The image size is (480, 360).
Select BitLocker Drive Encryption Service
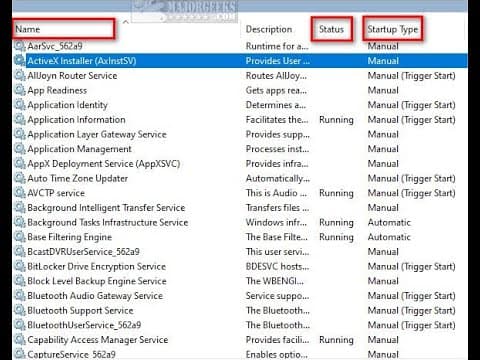click(x=97, y=266)
